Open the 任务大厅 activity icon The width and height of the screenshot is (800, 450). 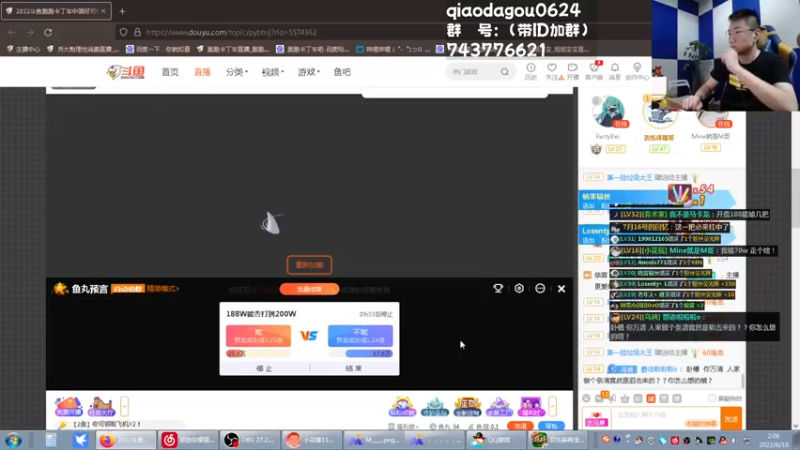click(x=101, y=406)
